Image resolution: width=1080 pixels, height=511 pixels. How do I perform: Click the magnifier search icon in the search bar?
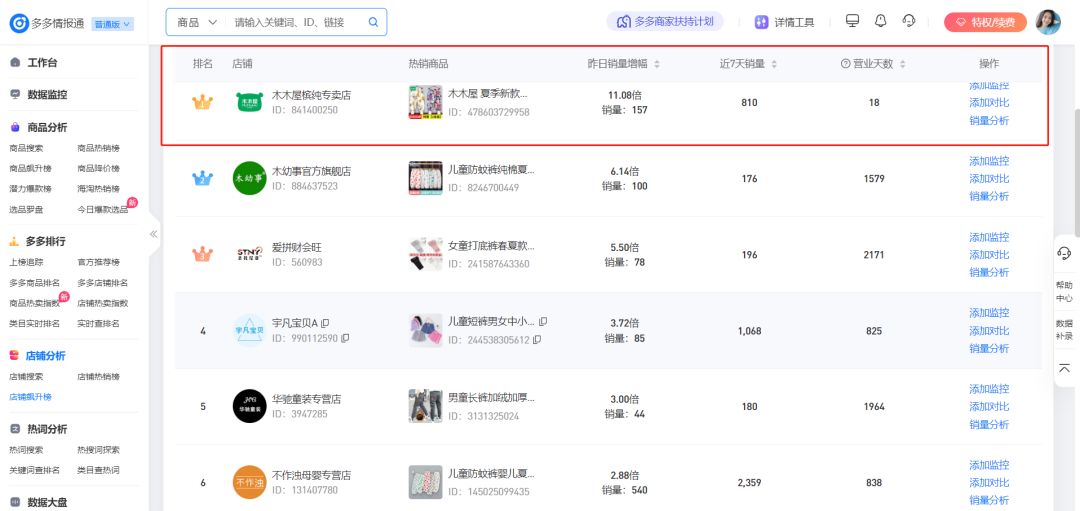click(x=373, y=22)
